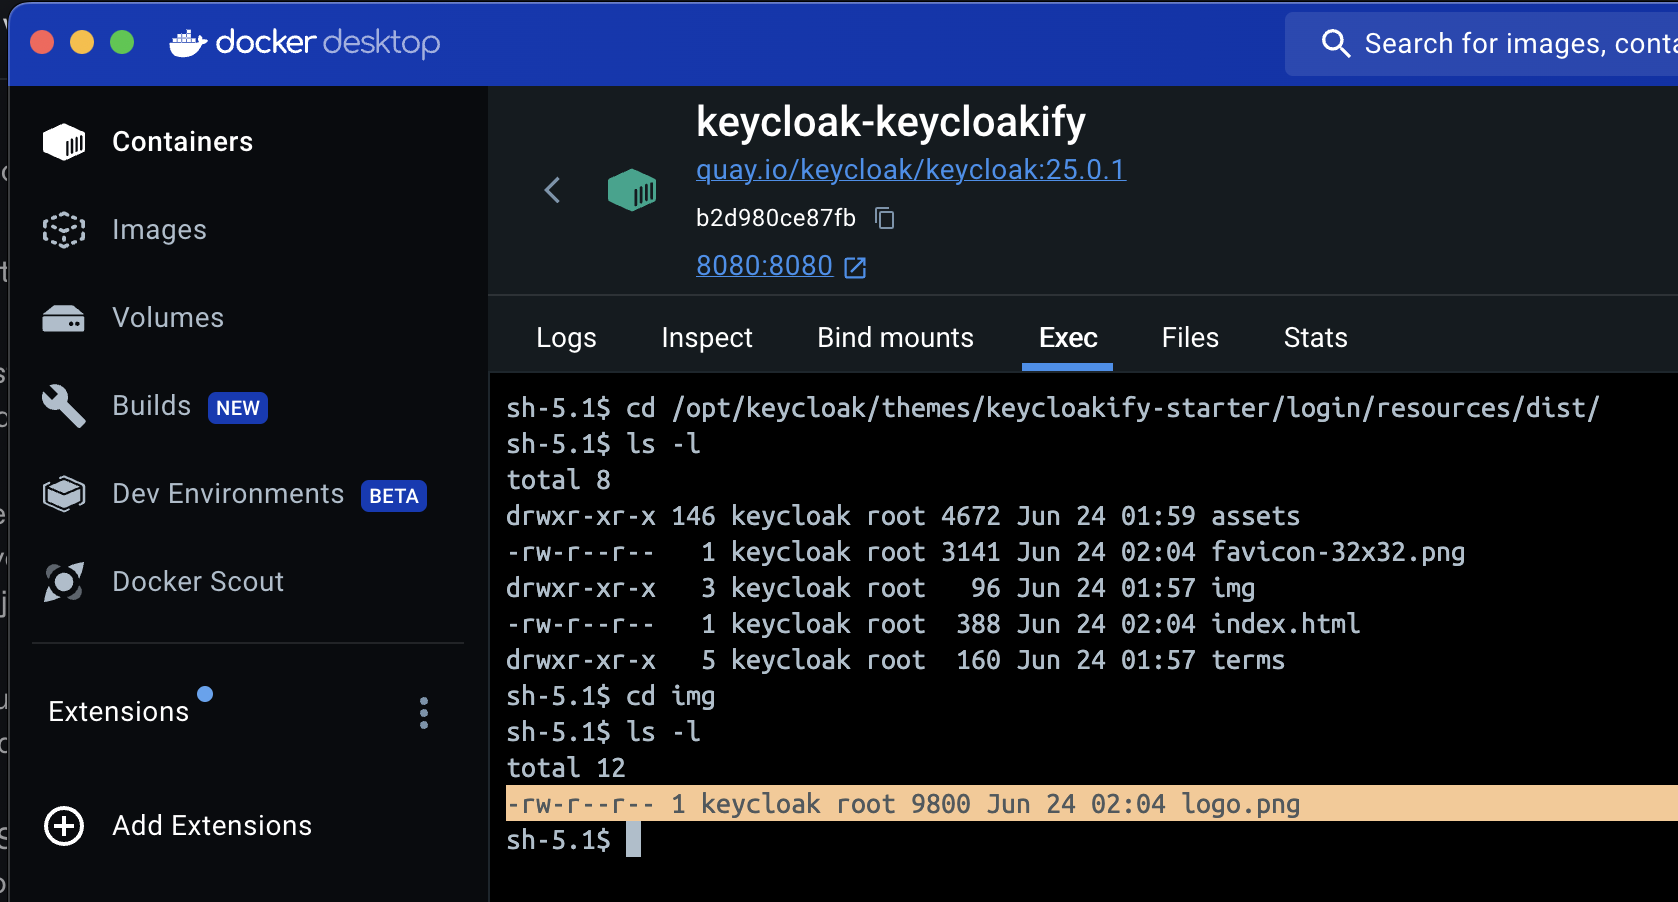1678x902 pixels.
Task: Click the keycloak-keycloakify container title
Action: tap(890, 122)
